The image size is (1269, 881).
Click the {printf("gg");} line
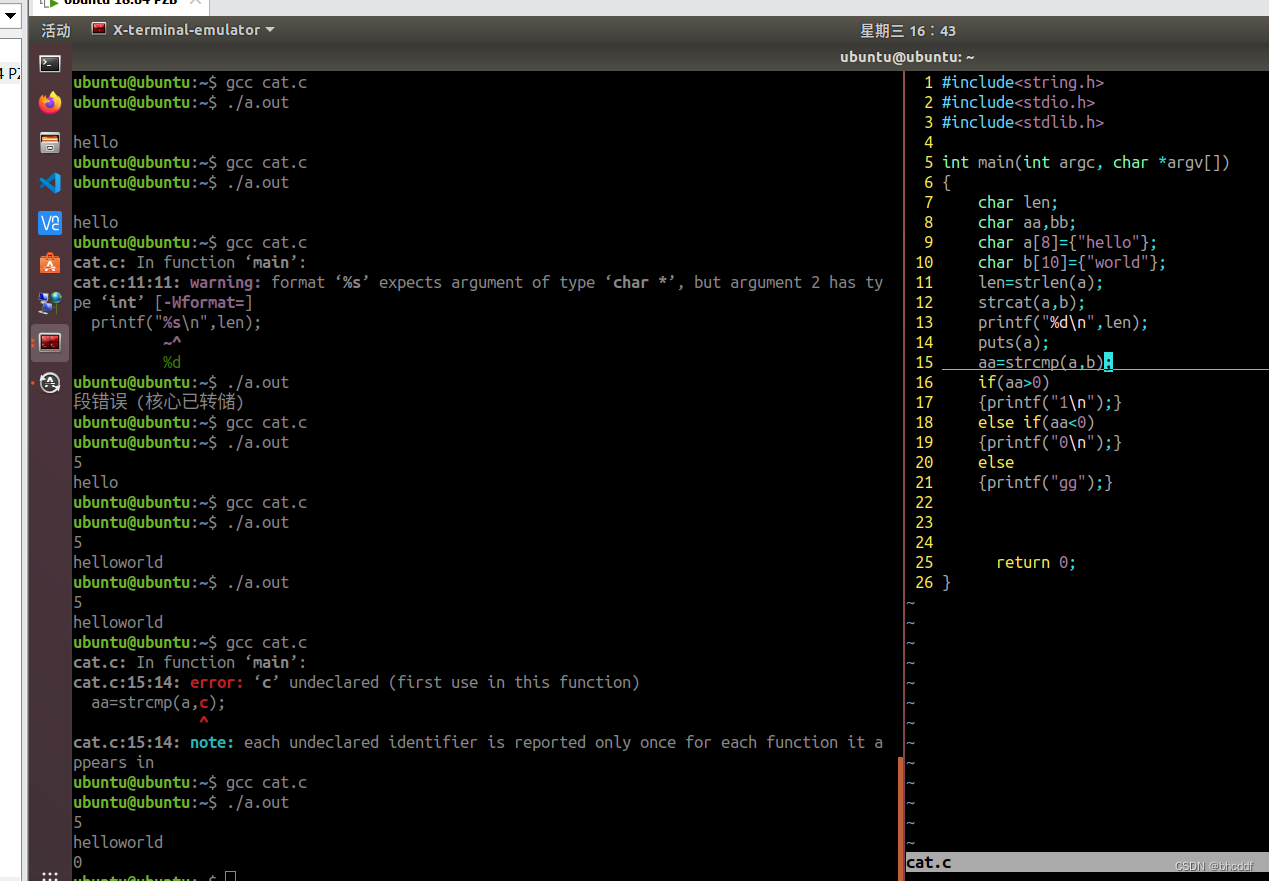tap(1045, 482)
